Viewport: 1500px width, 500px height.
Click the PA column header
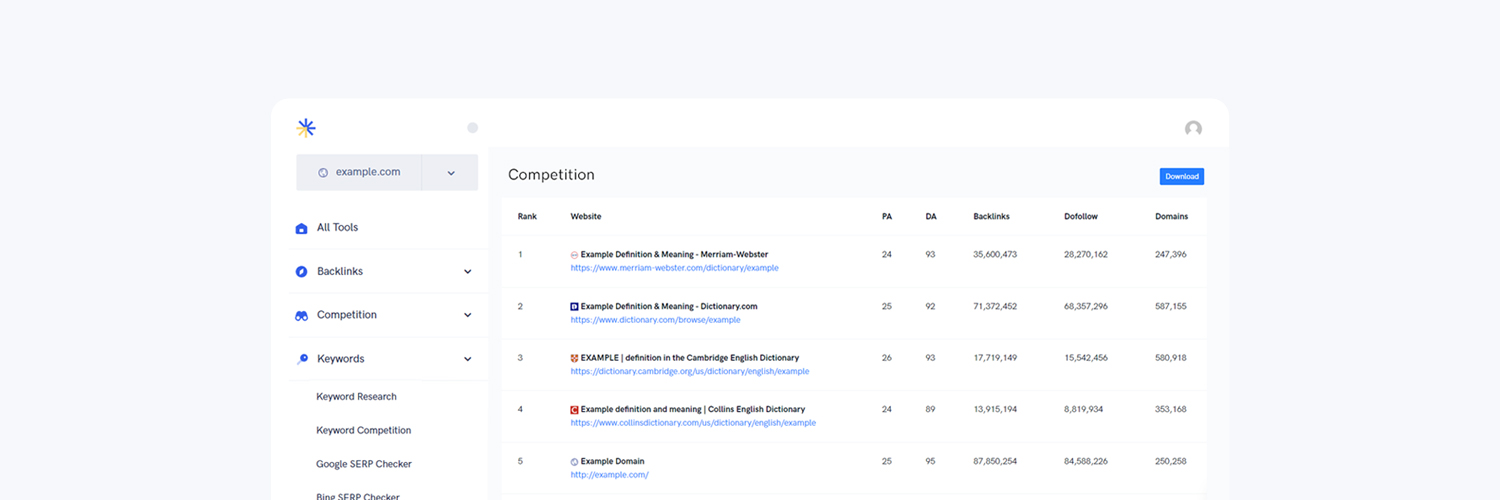[887, 217]
